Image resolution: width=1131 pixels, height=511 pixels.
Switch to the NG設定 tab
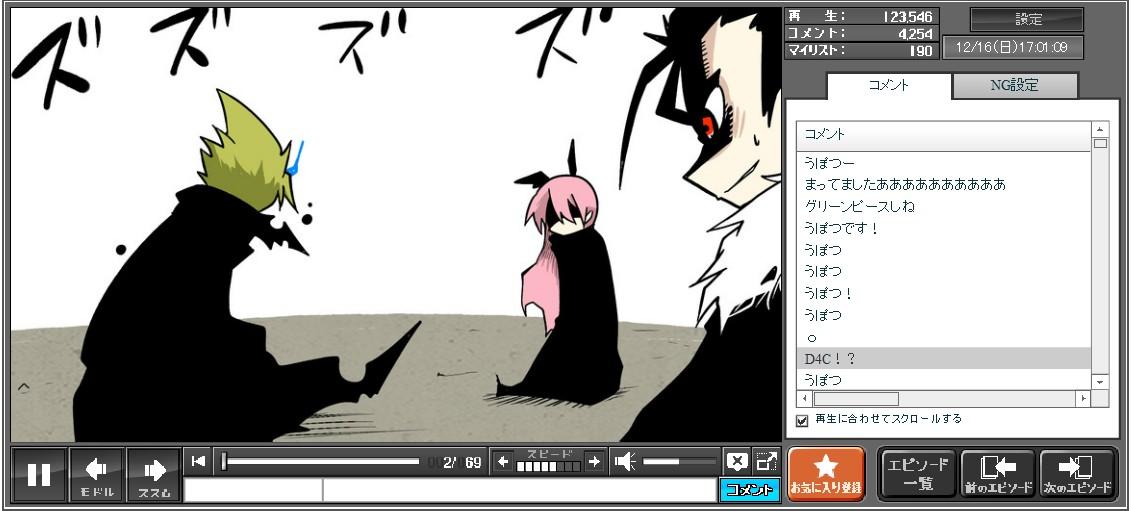[x=1014, y=86]
